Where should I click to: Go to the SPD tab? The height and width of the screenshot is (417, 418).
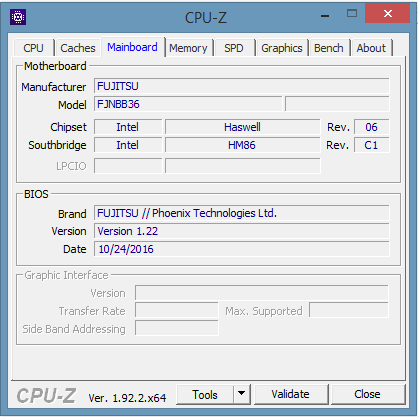pos(234,48)
